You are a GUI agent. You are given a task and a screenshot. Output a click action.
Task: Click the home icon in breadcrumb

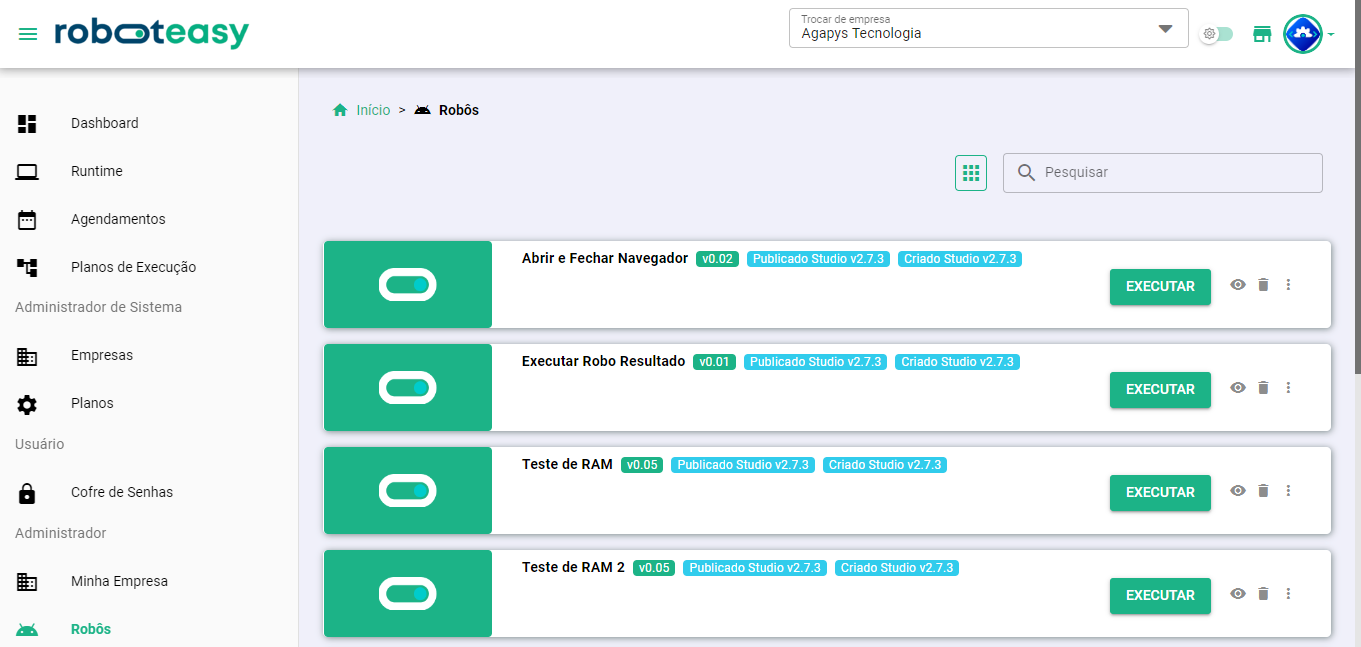coord(340,110)
